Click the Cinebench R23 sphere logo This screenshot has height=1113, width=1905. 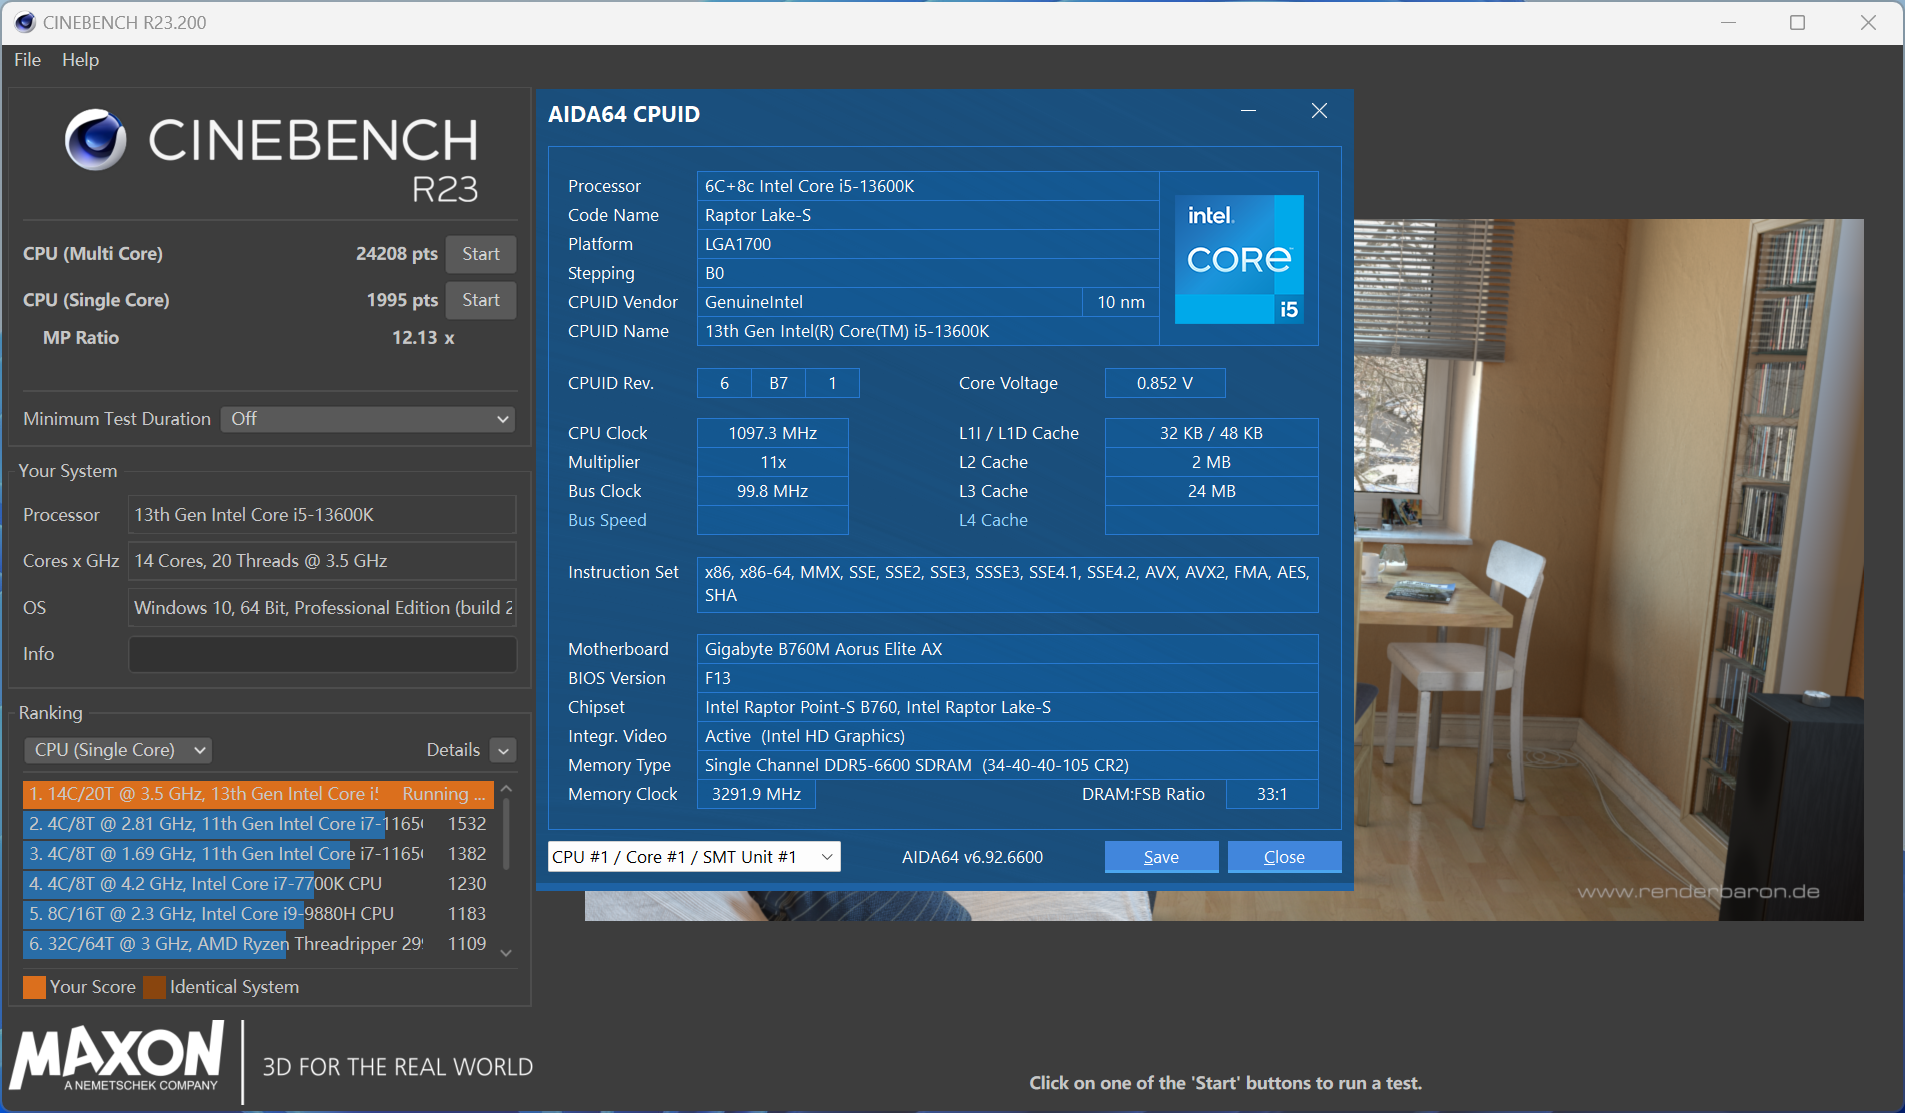[96, 140]
